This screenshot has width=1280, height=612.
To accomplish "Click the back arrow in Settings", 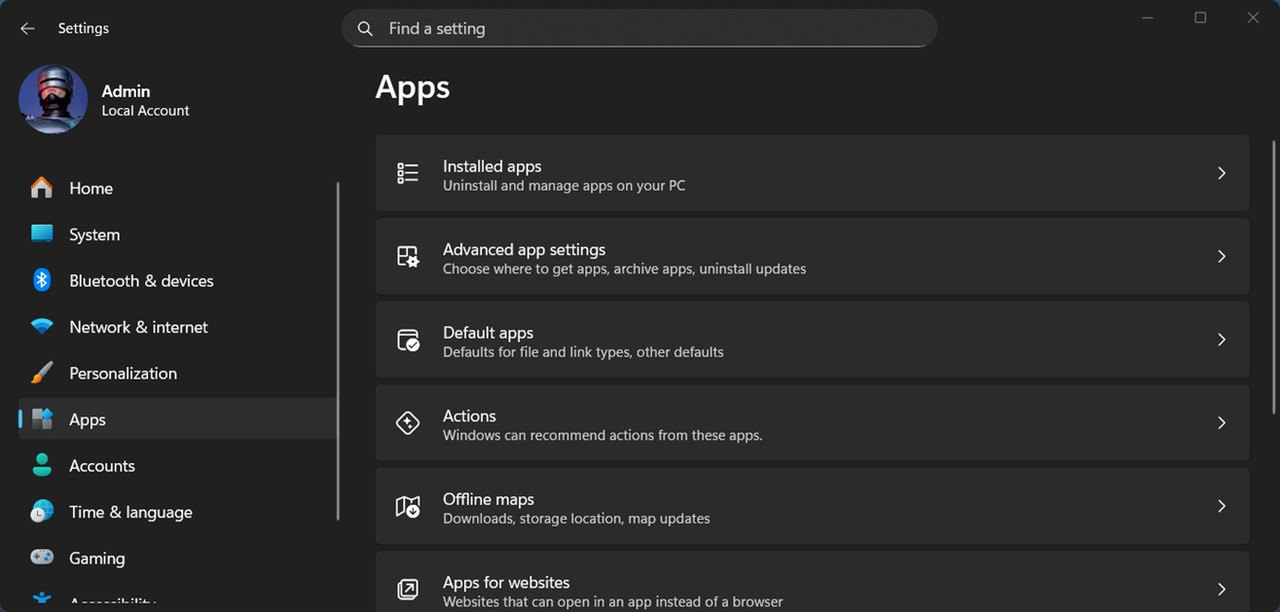I will pos(27,28).
